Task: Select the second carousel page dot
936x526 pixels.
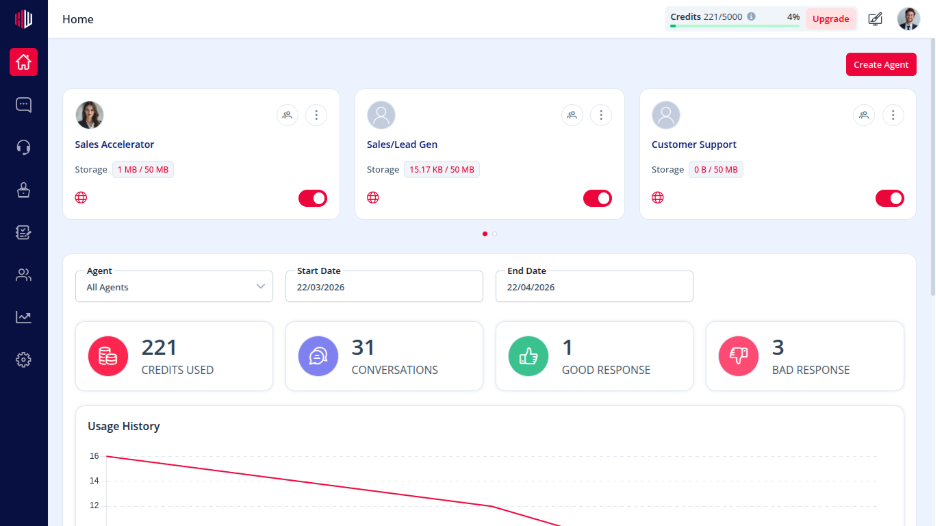Action: (494, 234)
